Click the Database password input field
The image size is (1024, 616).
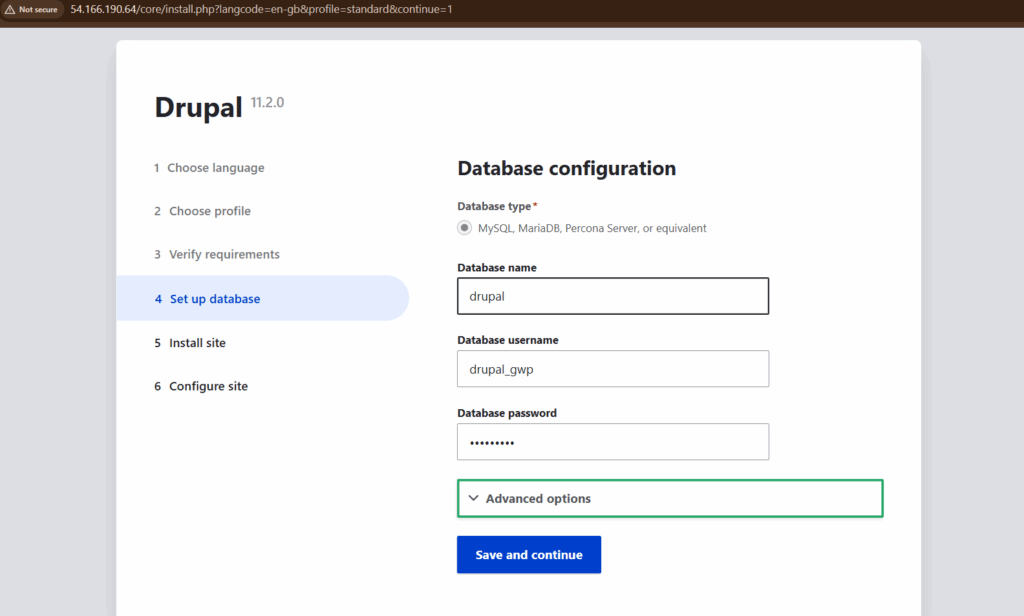613,442
